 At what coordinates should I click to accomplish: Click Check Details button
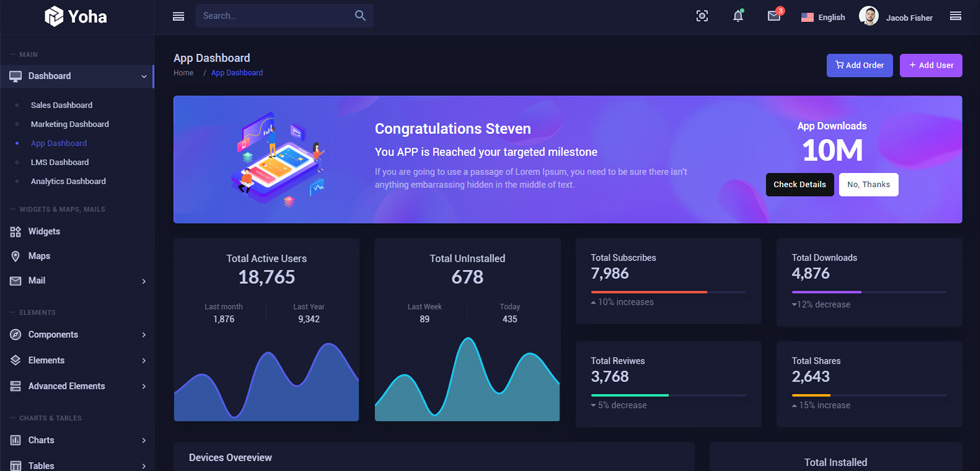click(799, 185)
